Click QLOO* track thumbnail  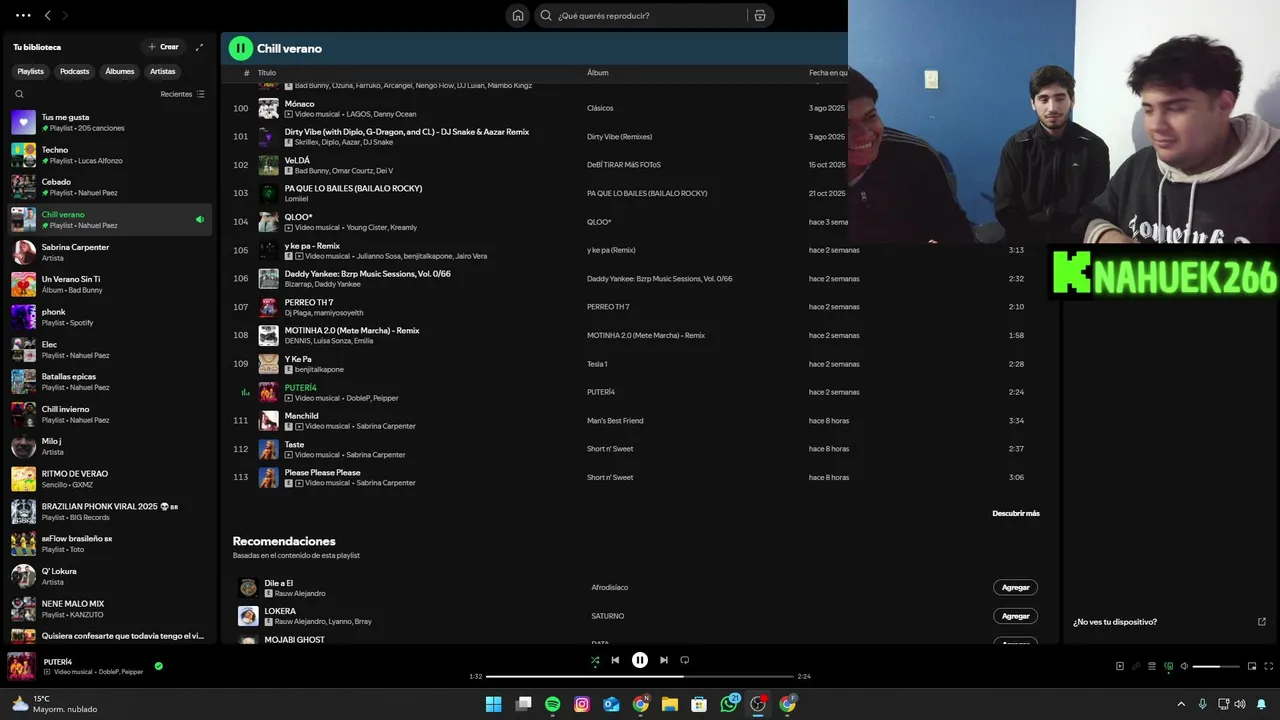click(268, 222)
